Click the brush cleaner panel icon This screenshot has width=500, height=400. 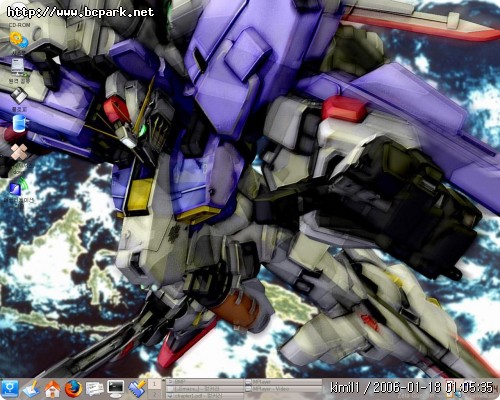coord(137,389)
